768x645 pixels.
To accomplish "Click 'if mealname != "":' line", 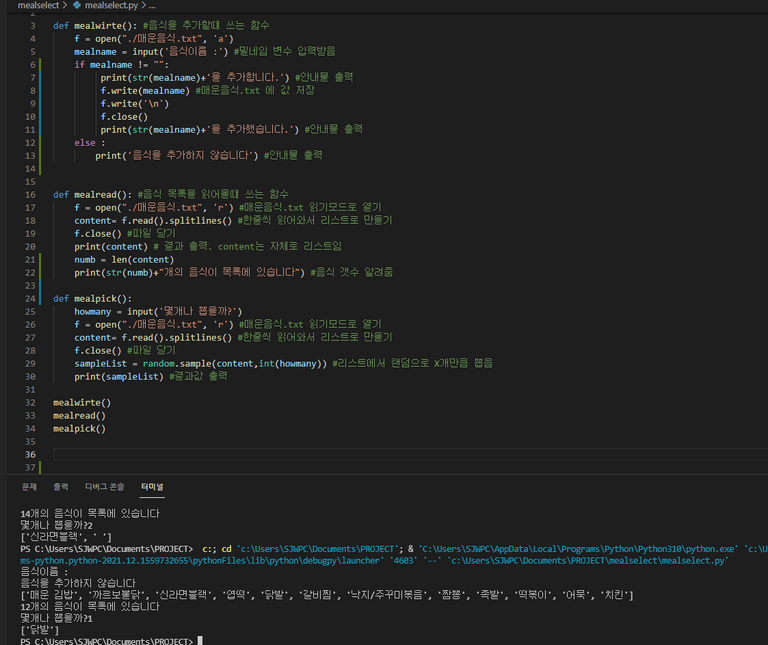I will [121, 65].
